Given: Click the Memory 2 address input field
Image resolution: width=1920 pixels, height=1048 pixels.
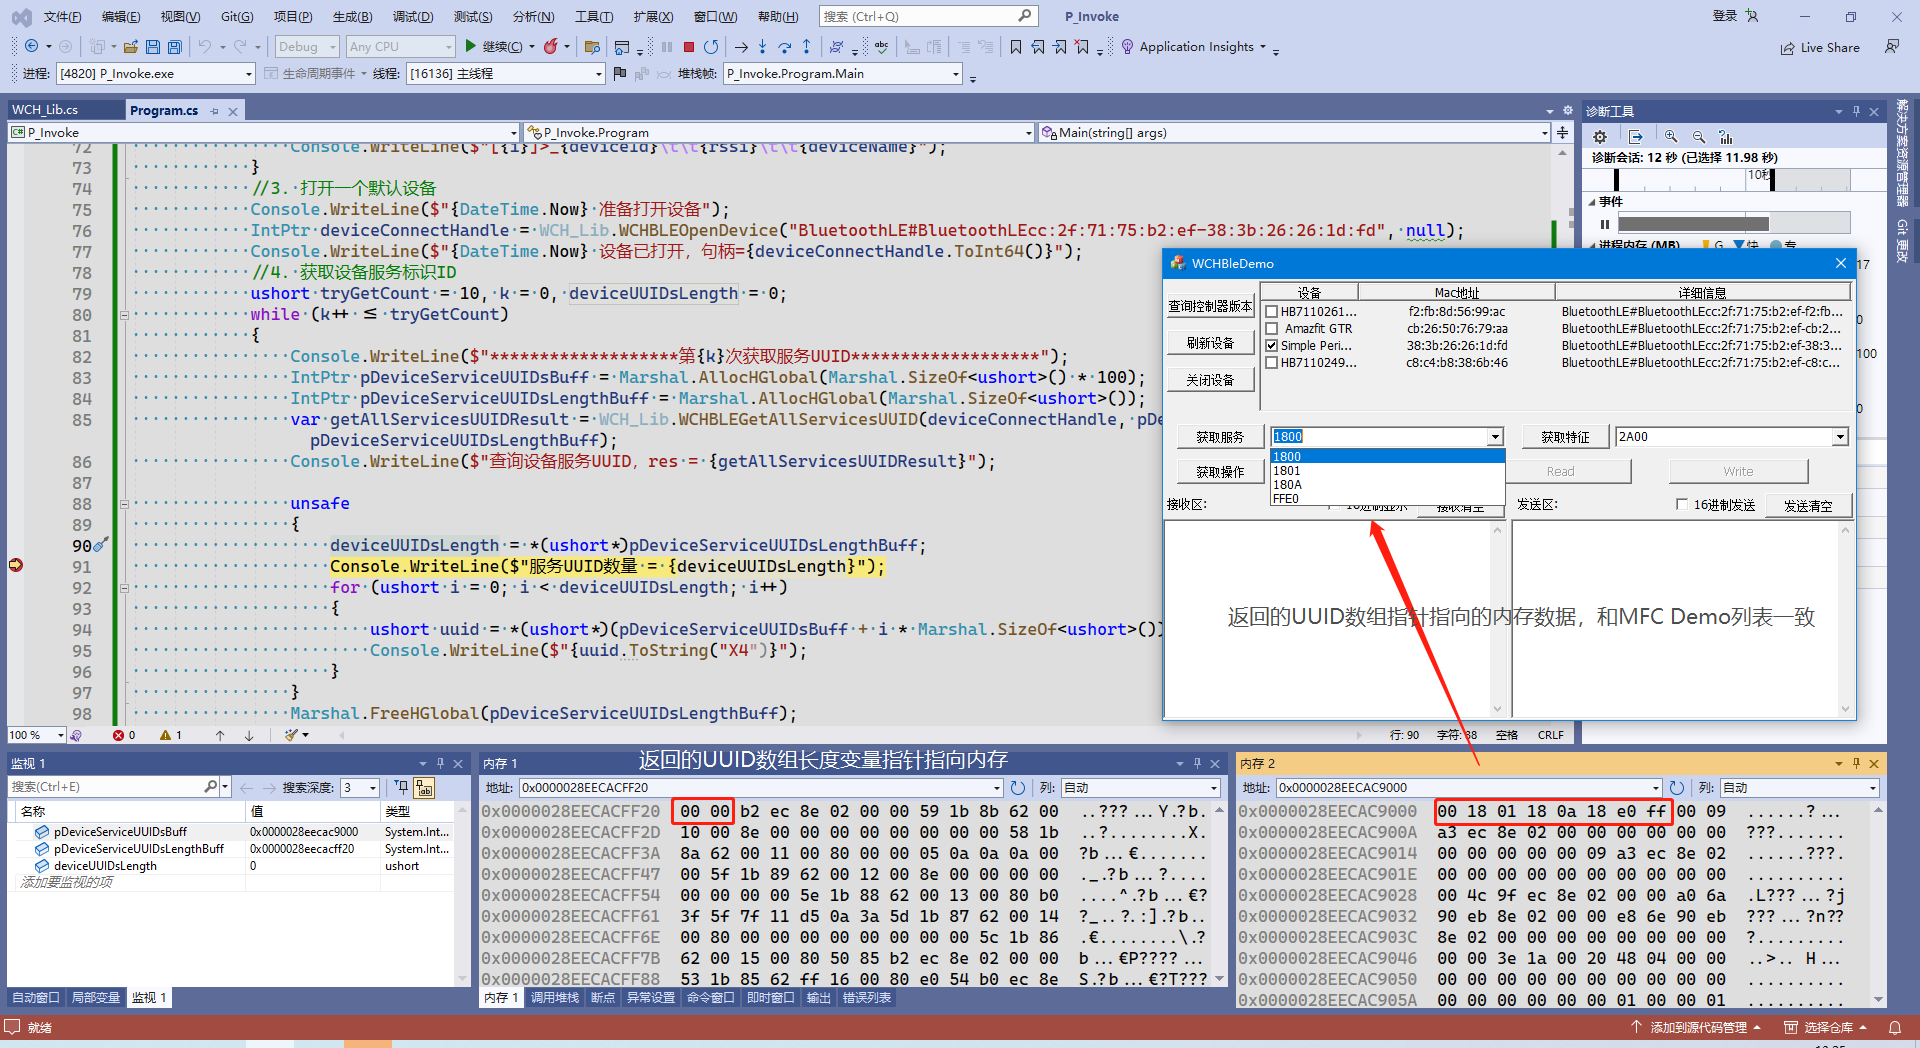Looking at the screenshot, I should [x=1468, y=788].
